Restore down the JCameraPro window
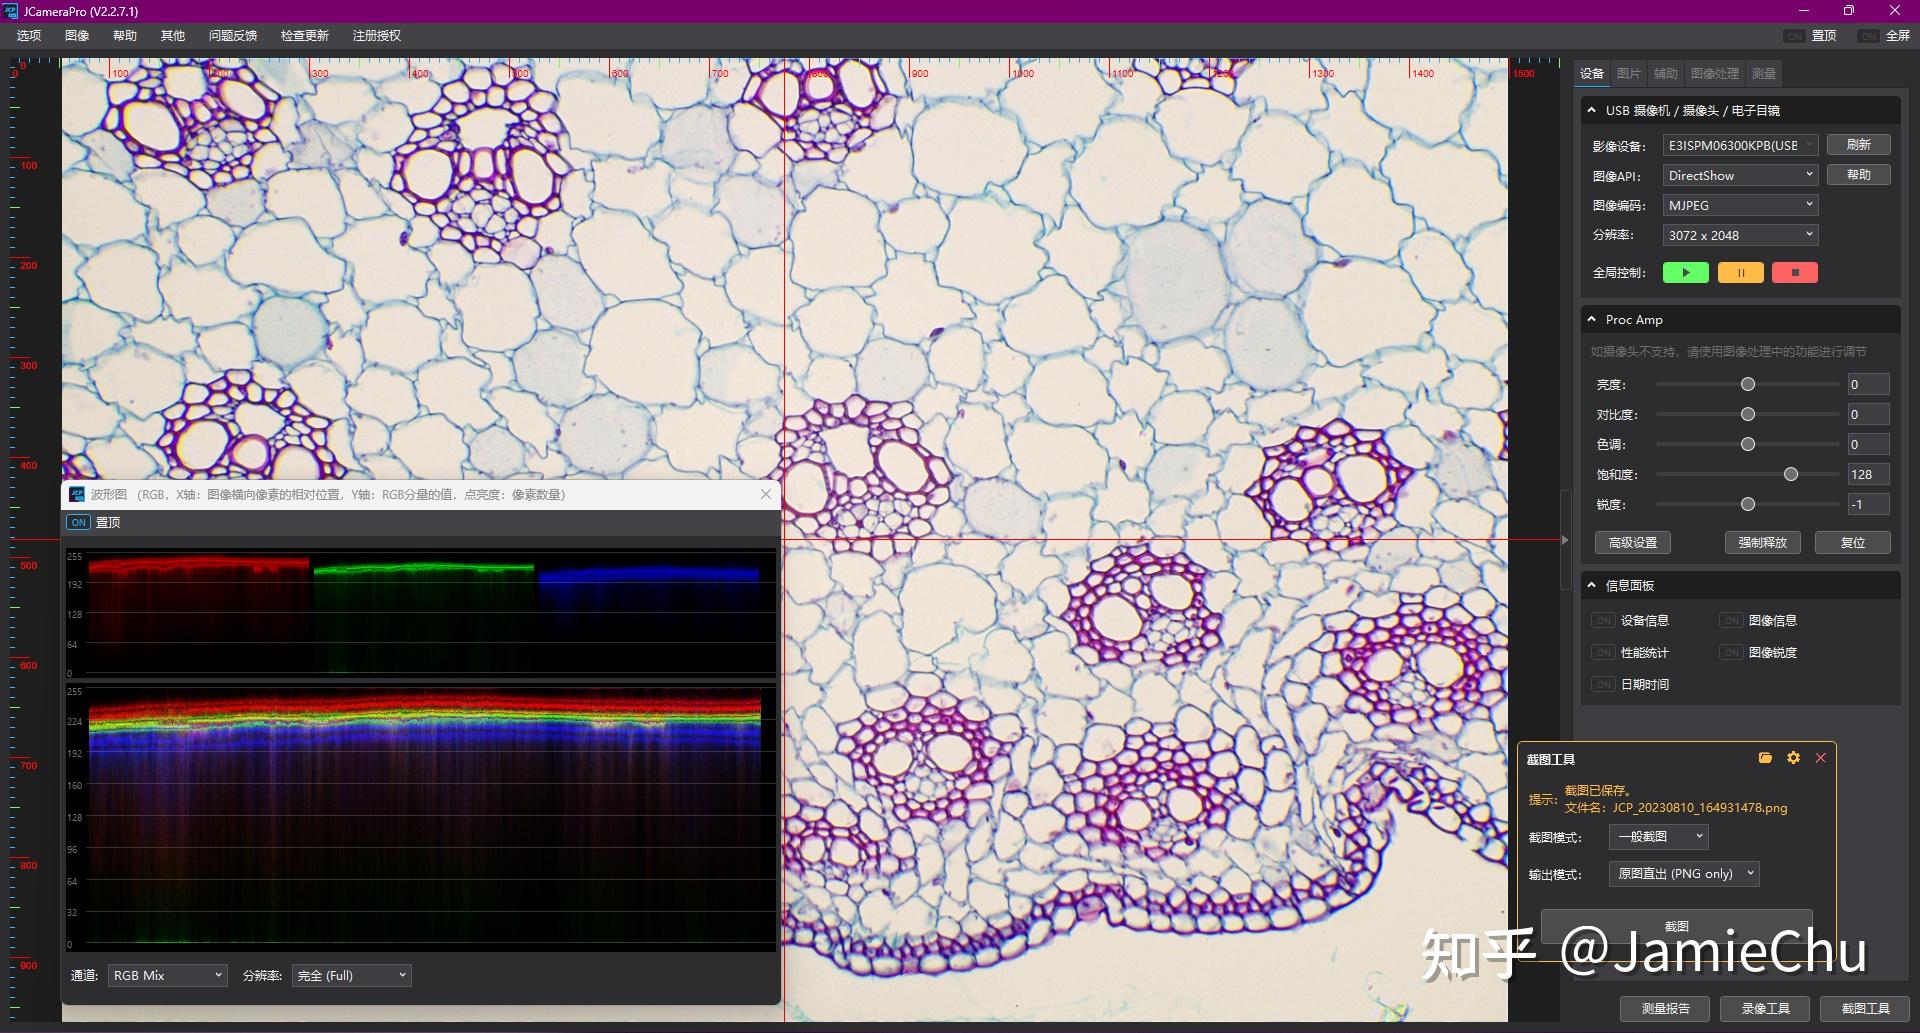1920x1033 pixels. 1849,11
